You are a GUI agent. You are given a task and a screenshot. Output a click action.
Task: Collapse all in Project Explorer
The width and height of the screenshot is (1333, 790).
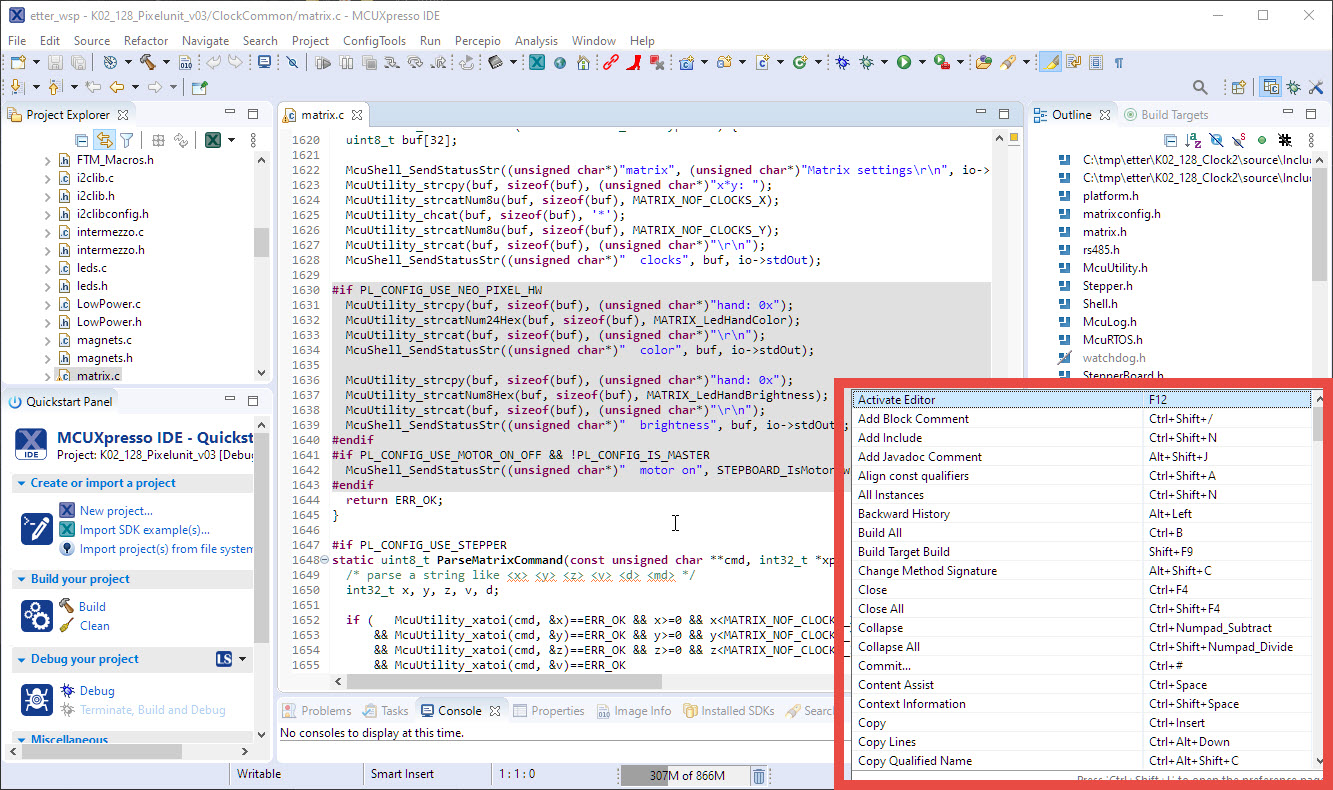tap(81, 140)
